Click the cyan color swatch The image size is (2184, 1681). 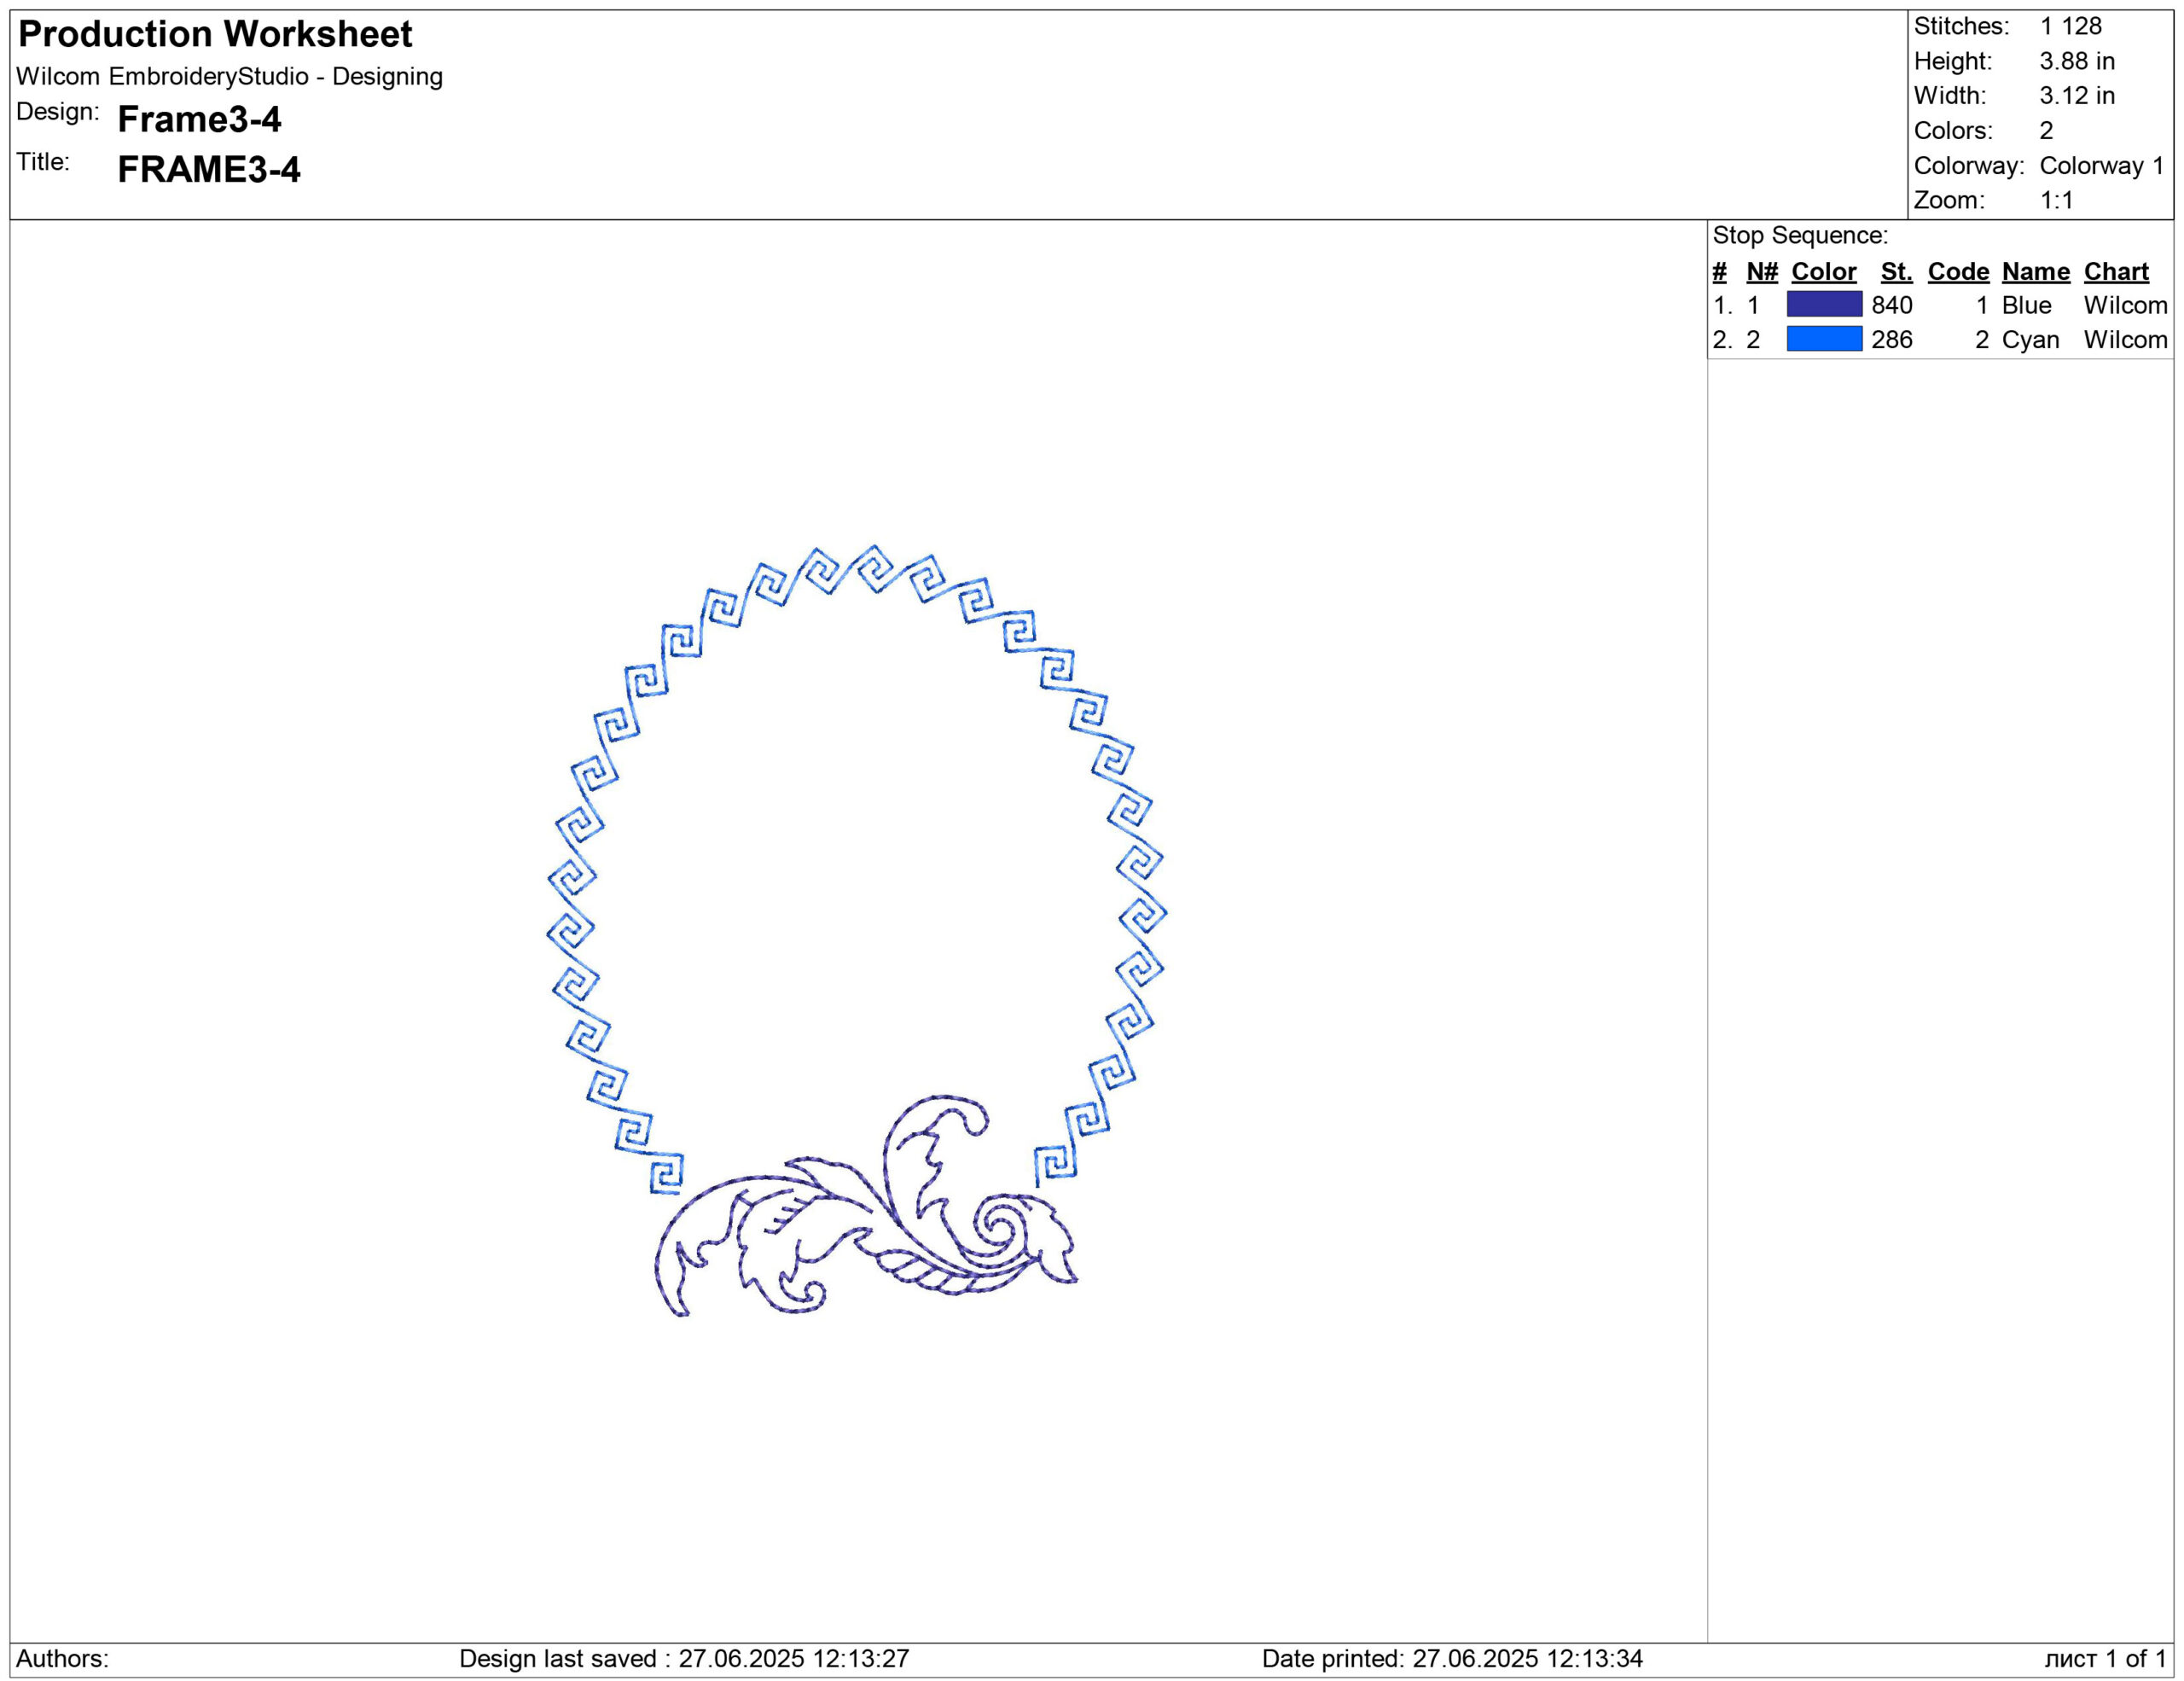(1823, 339)
